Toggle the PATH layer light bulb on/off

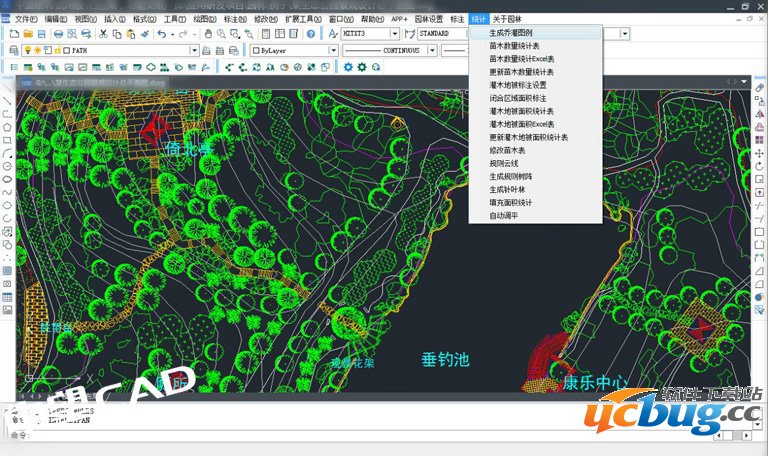coord(27,49)
